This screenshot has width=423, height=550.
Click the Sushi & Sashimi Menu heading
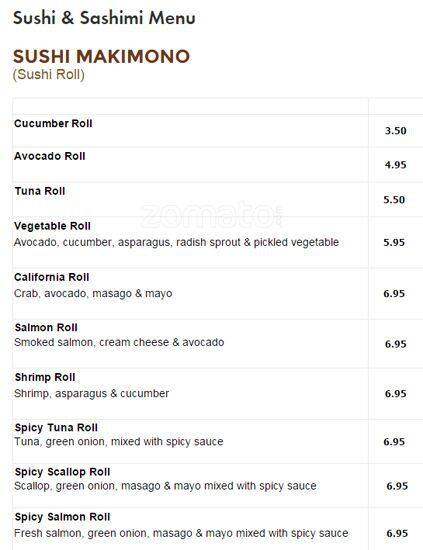coord(104,18)
